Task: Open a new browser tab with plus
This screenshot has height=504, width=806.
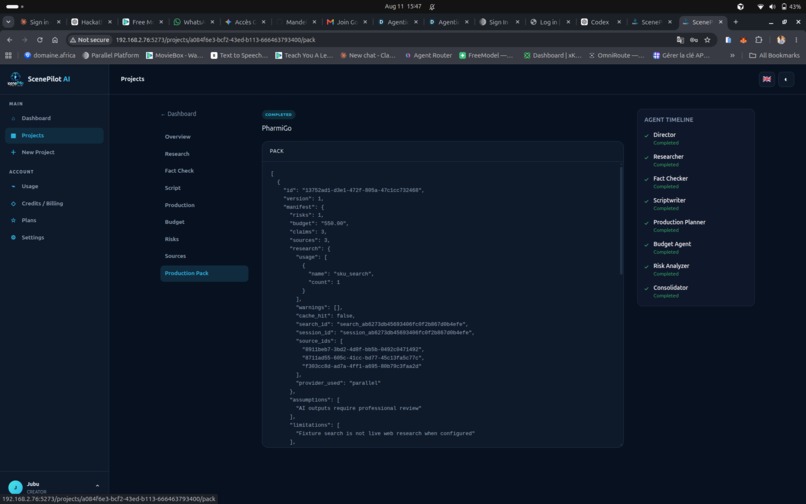Action: pos(736,22)
